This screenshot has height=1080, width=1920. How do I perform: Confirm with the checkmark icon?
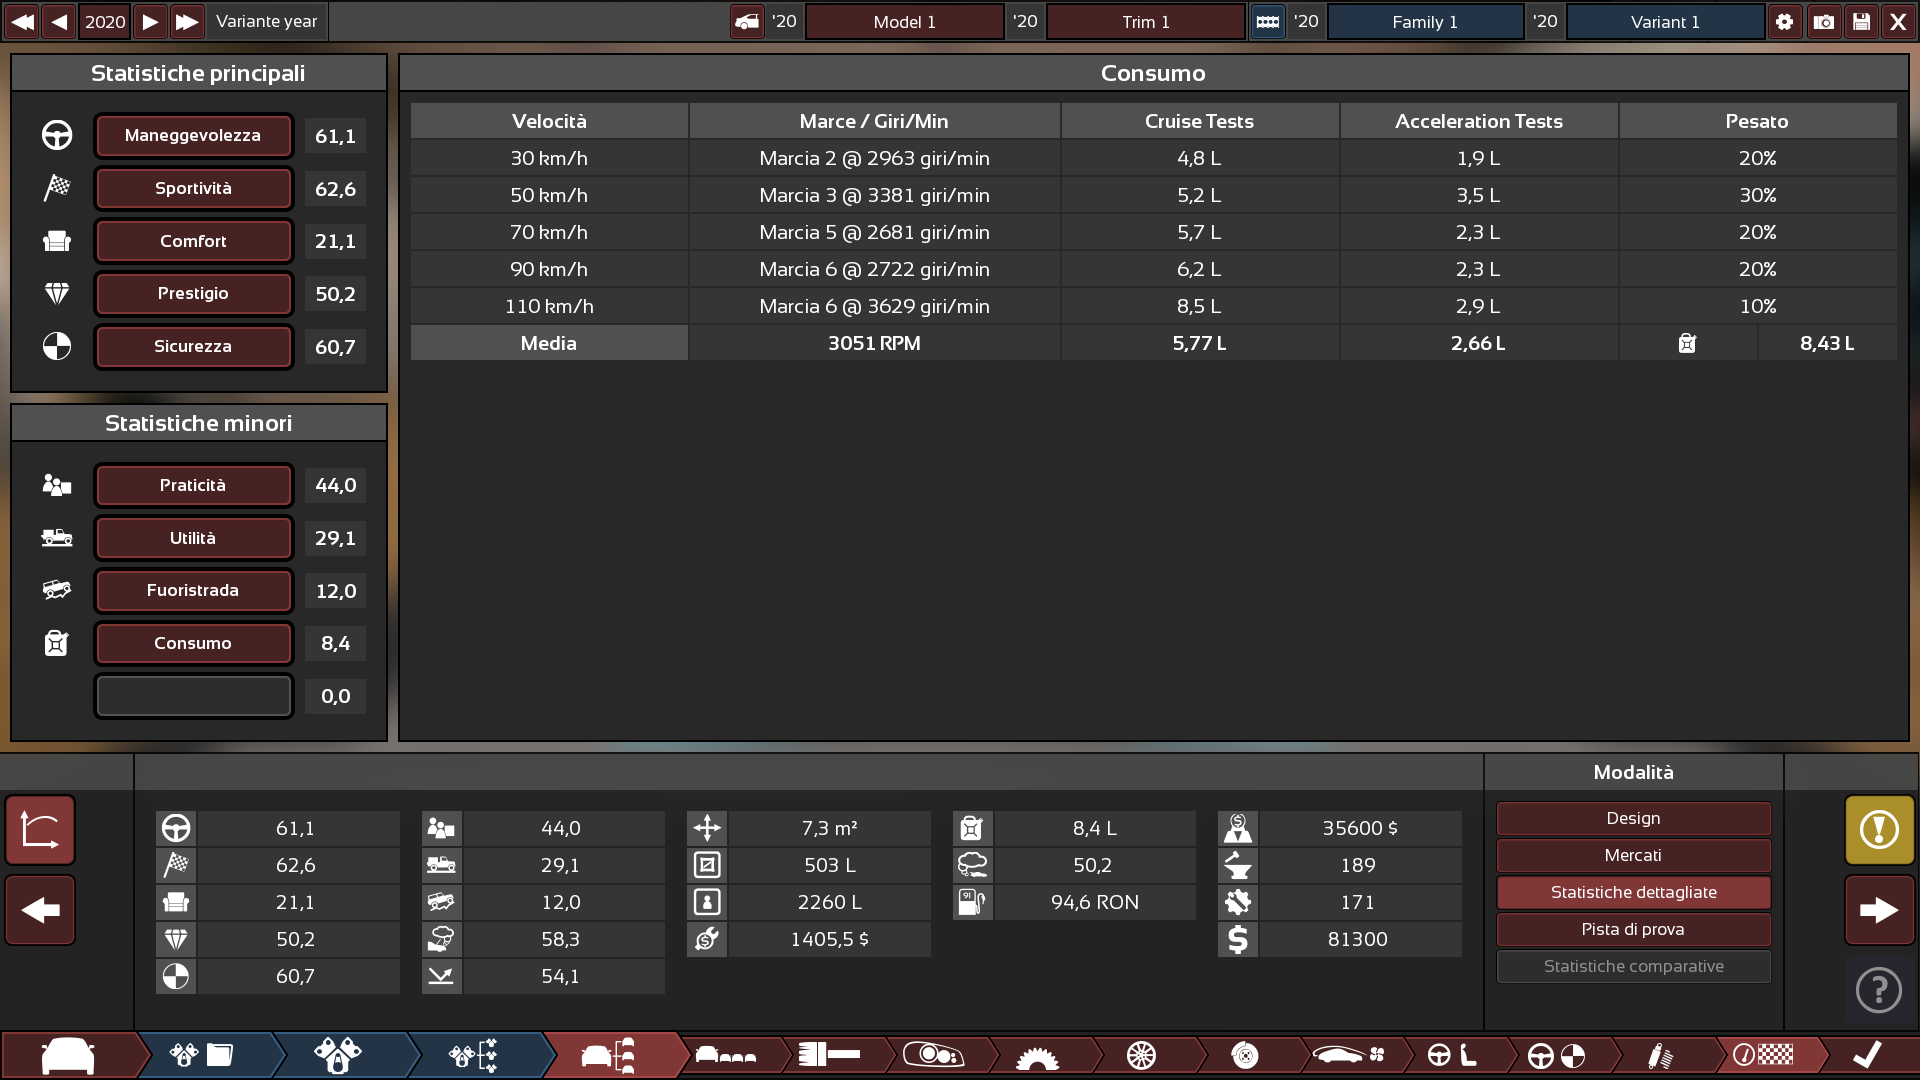(x=1866, y=1055)
